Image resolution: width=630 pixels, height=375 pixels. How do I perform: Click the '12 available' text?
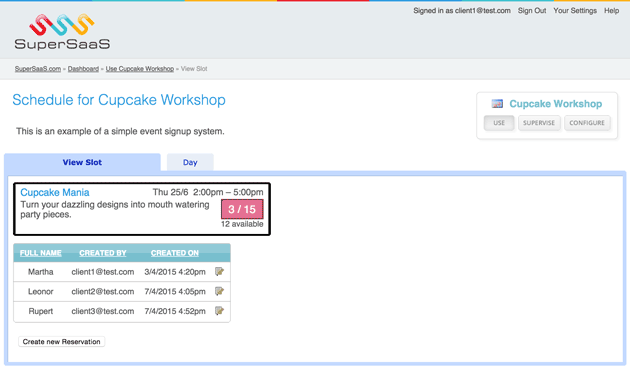(242, 224)
